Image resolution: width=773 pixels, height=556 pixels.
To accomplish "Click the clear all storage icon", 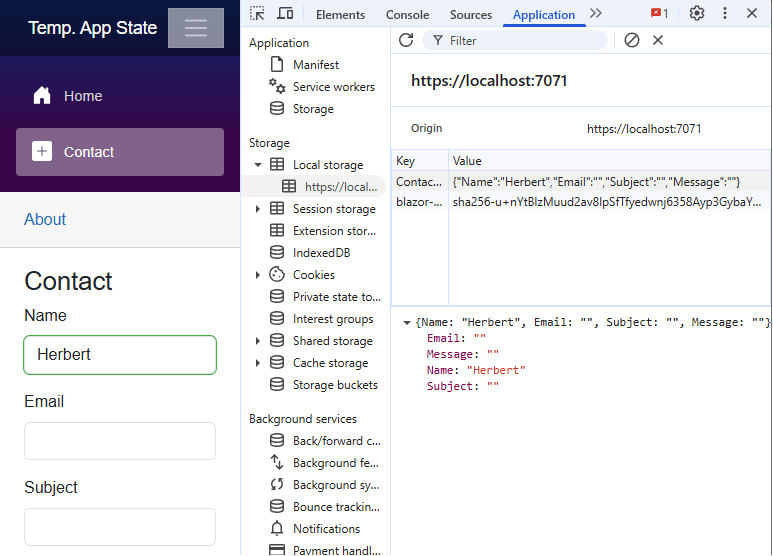I will (x=632, y=40).
